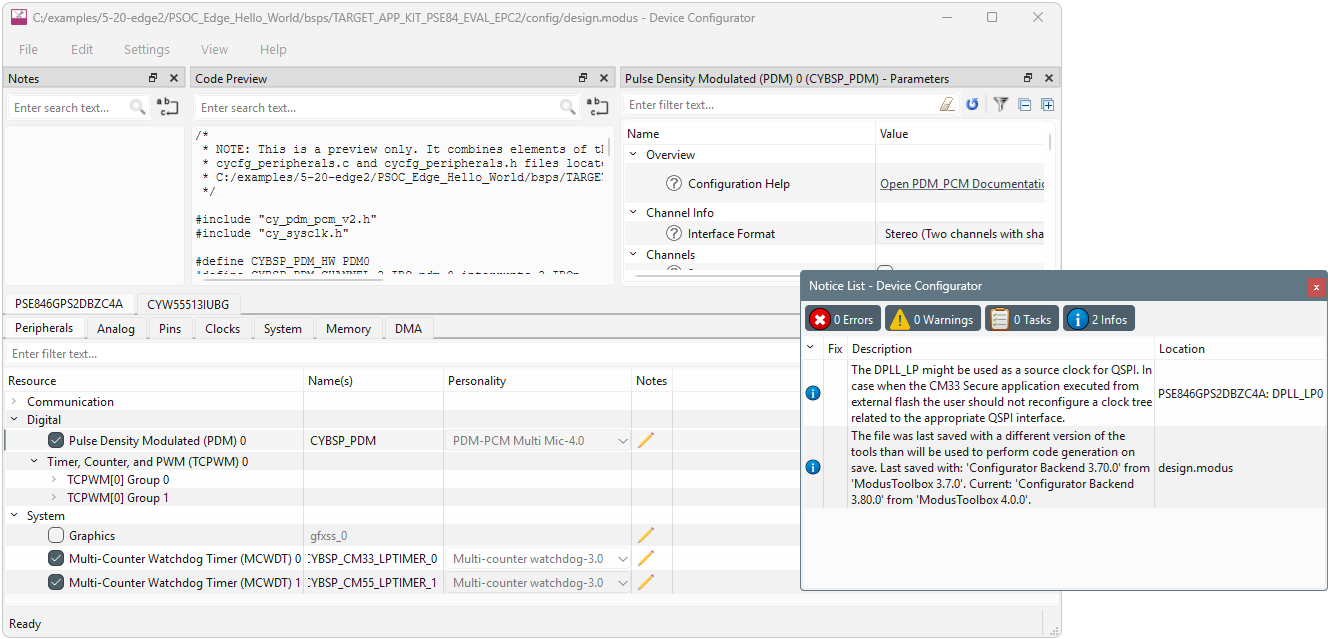Collapse the Digital resource group

(15, 420)
